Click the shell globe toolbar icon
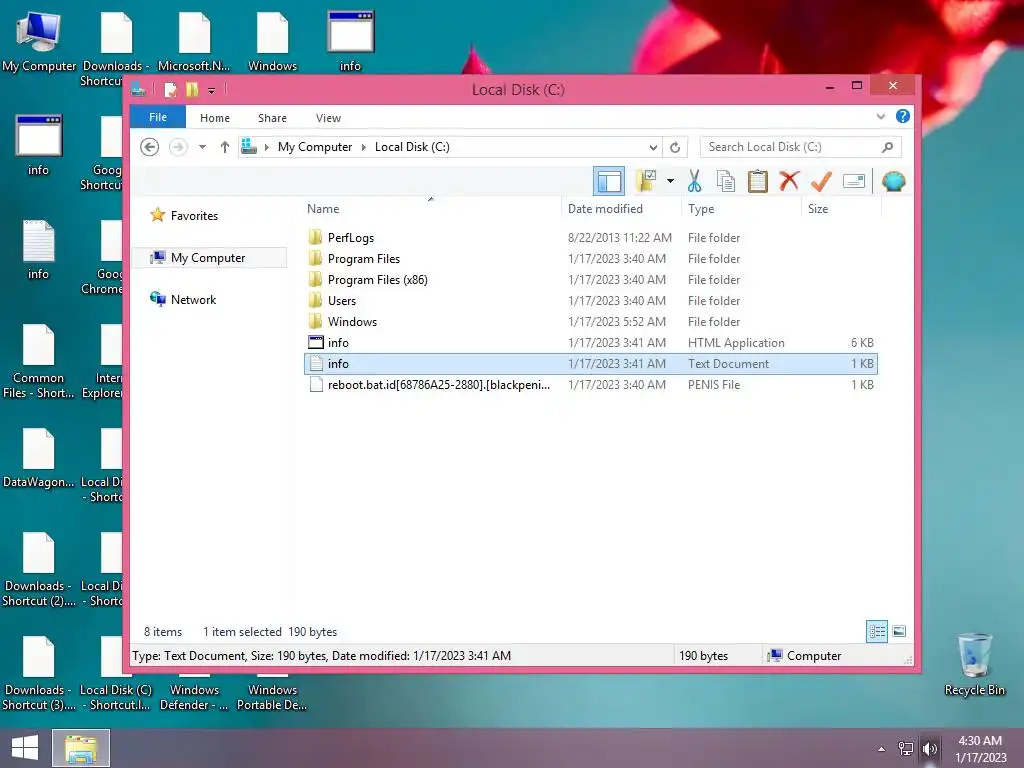The width and height of the screenshot is (1024, 768). [893, 181]
